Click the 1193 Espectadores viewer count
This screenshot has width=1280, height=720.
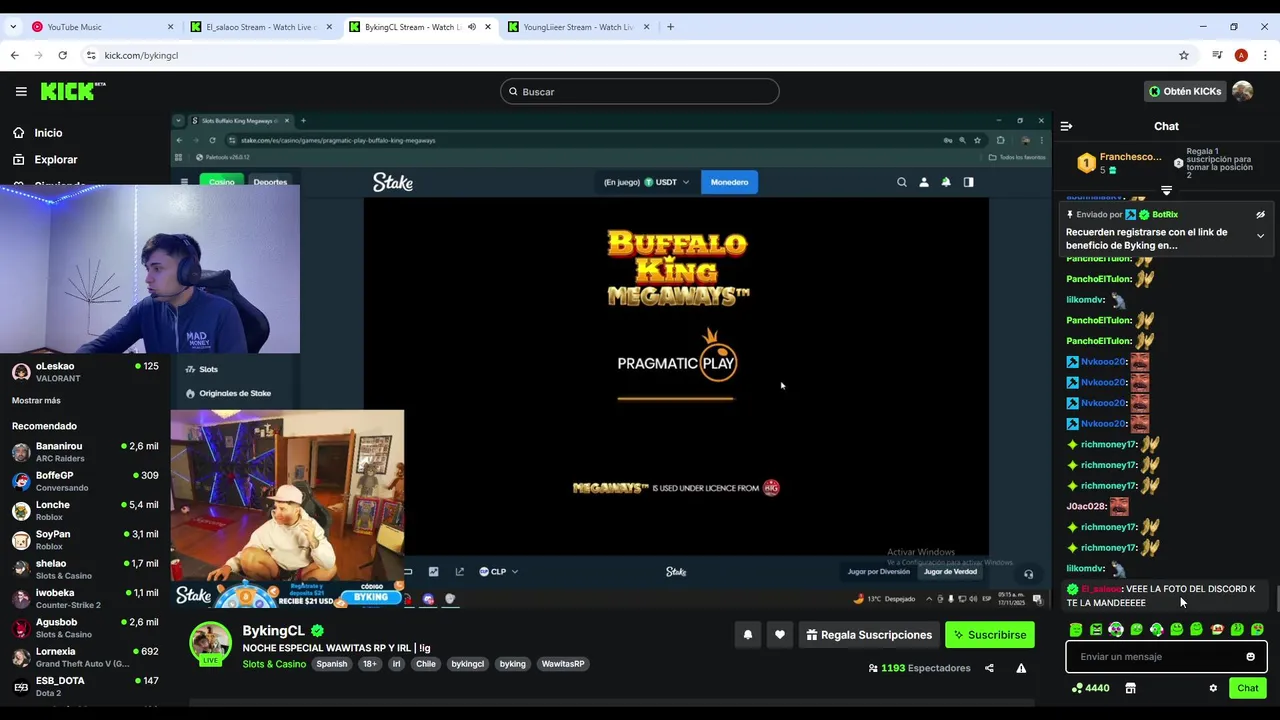pos(919,668)
